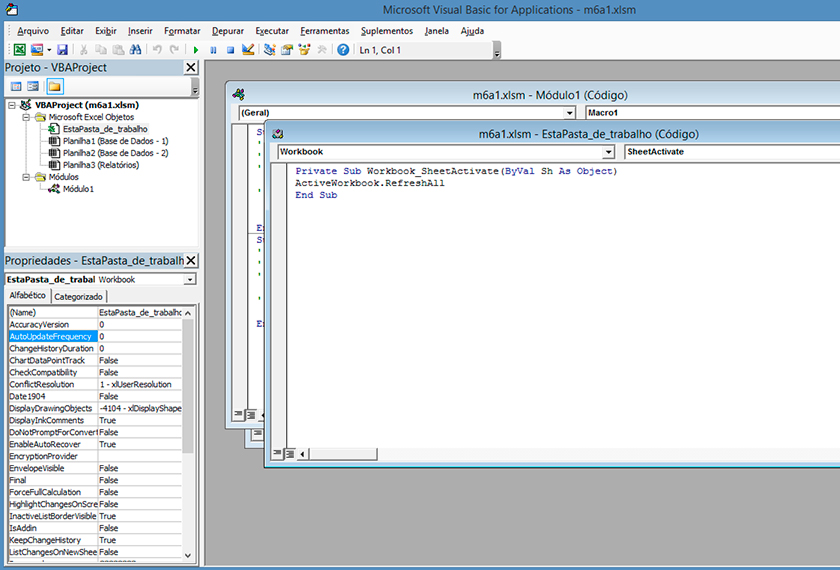
Task: Click the Date1904 property row
Action: [95, 396]
